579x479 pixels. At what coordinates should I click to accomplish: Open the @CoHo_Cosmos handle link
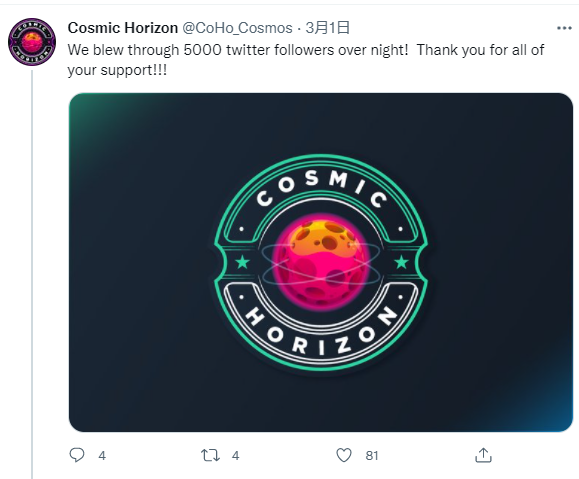click(237, 28)
